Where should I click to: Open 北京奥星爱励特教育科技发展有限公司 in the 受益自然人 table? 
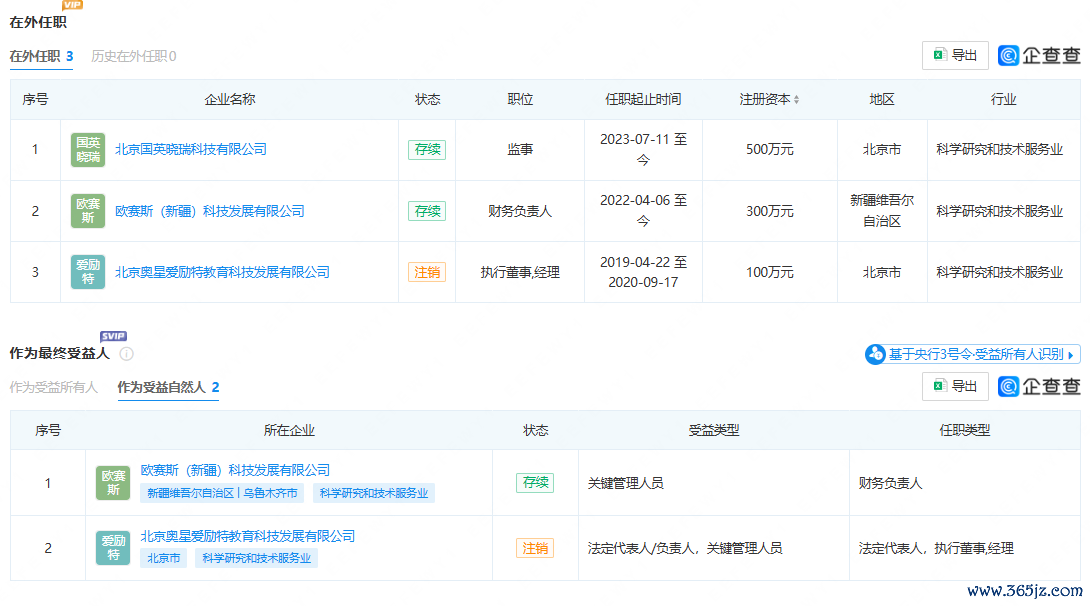247,537
